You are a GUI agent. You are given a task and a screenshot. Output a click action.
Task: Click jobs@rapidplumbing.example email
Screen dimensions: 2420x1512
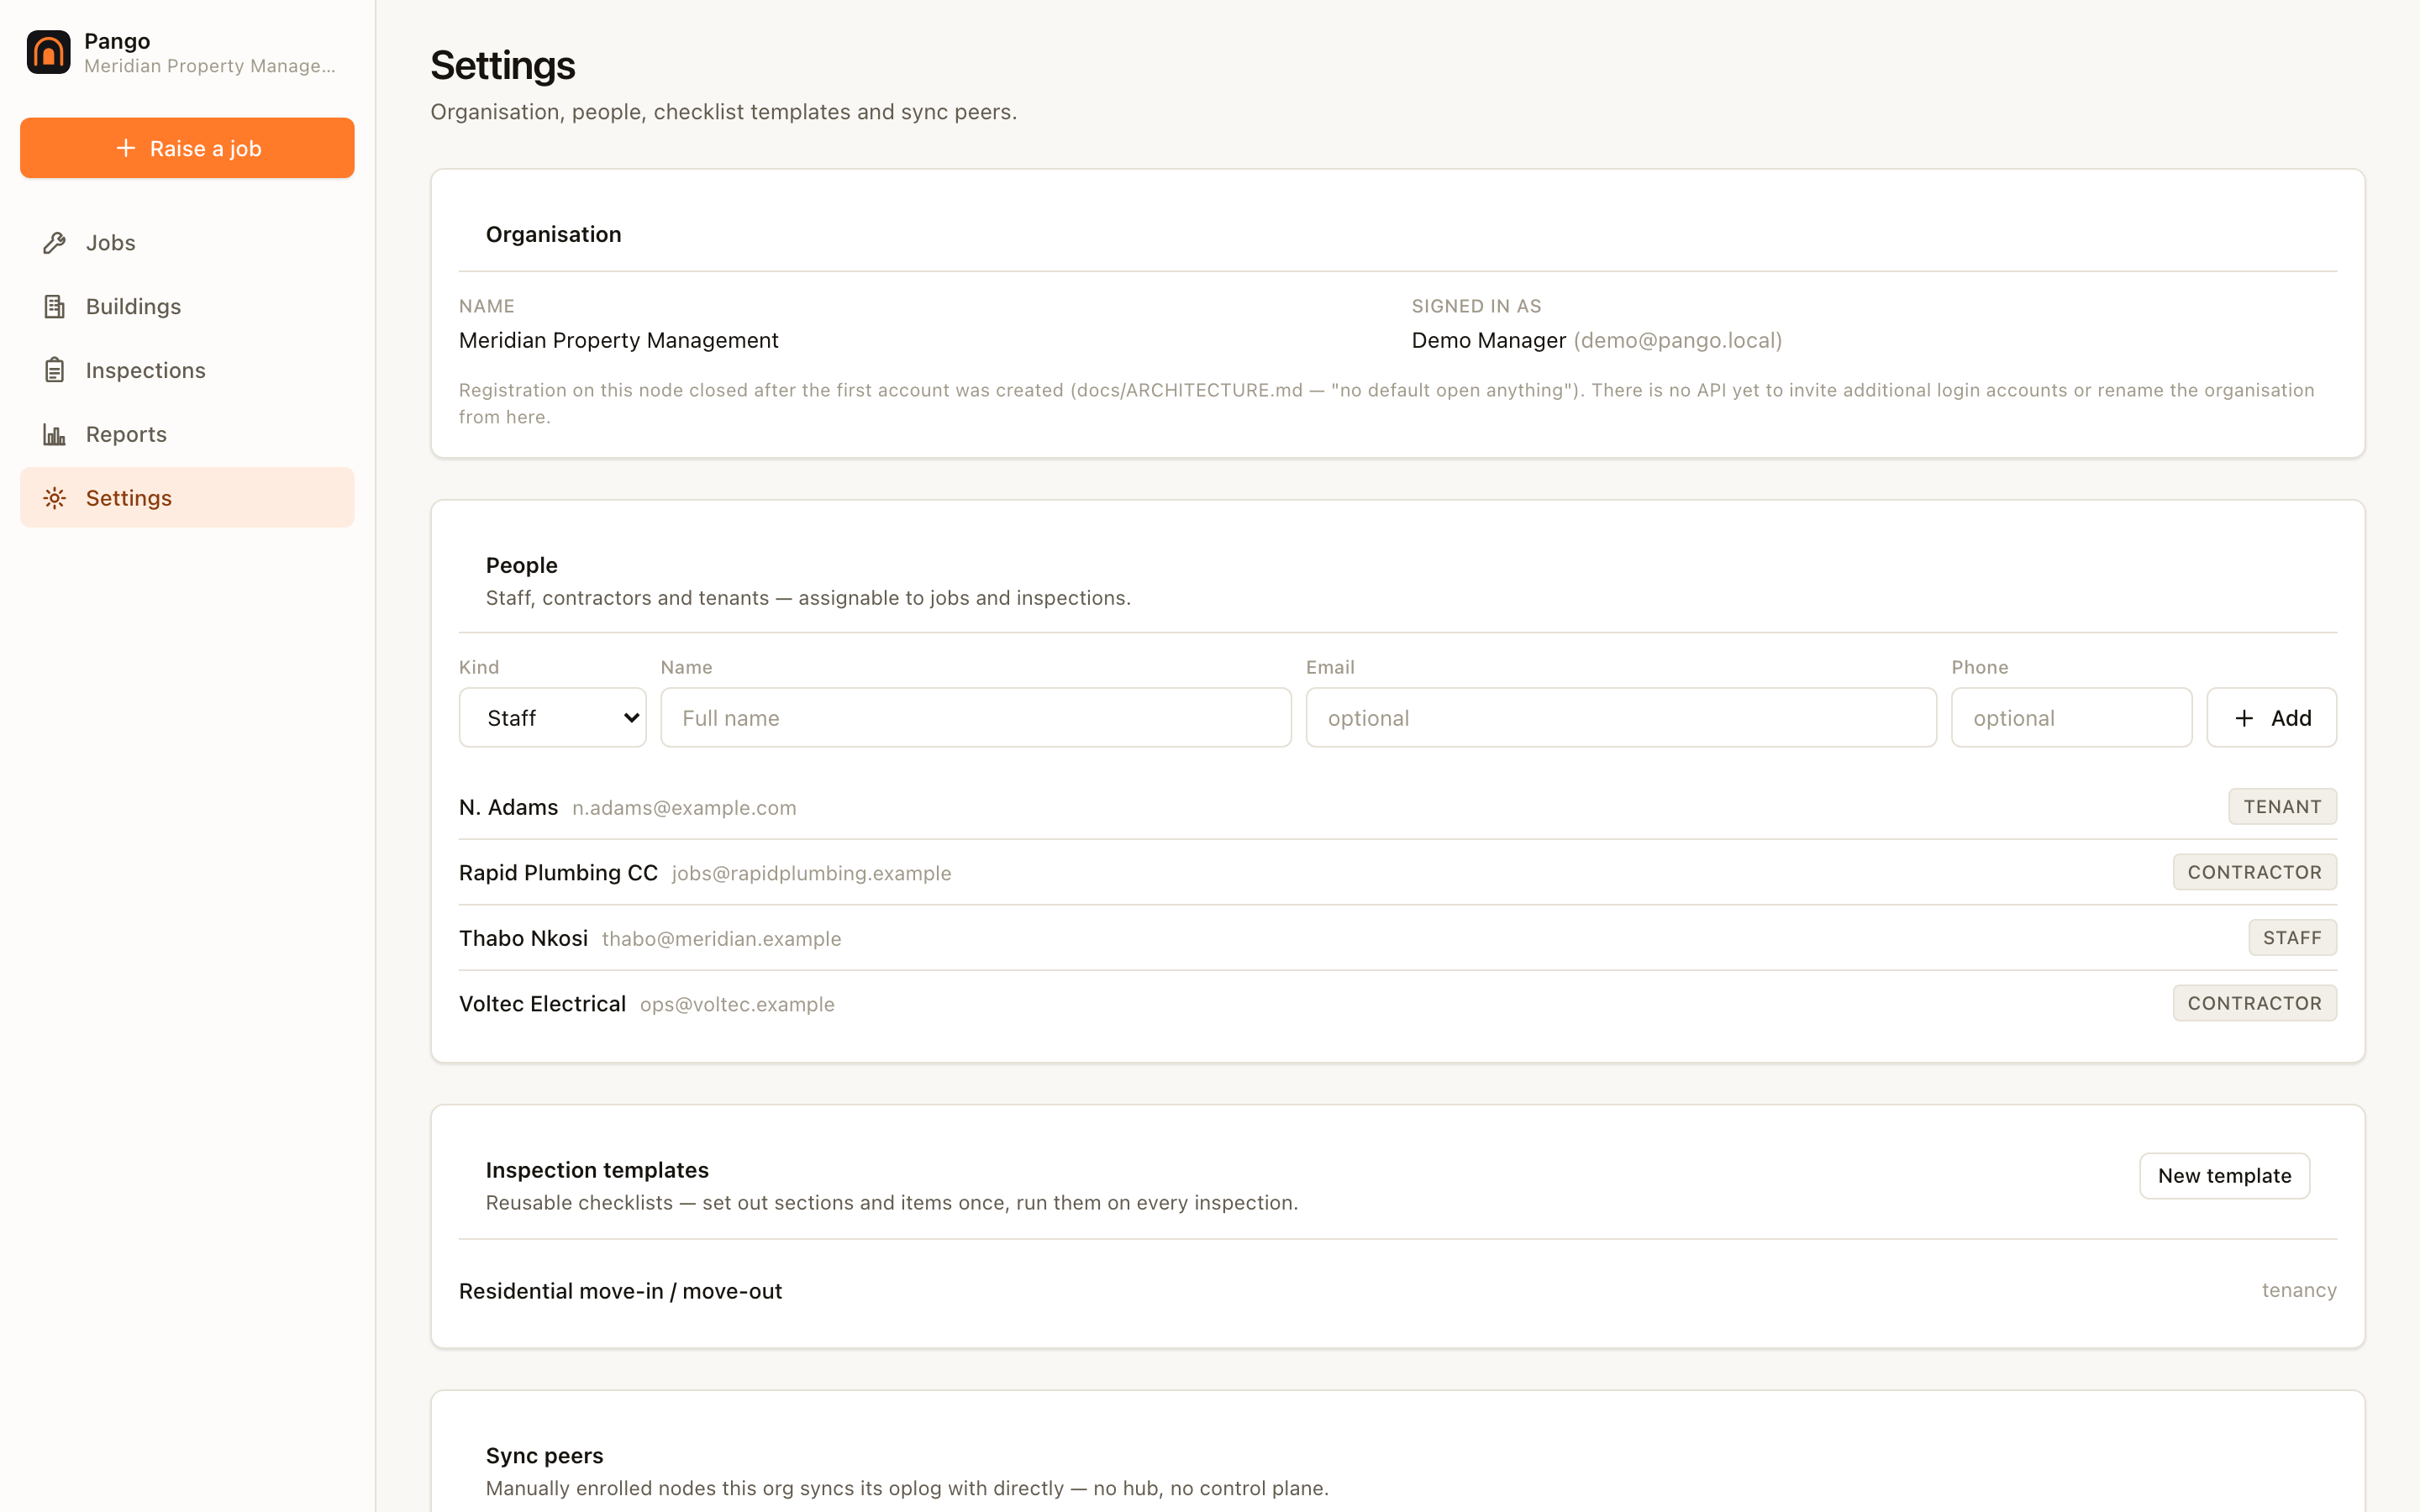(811, 874)
